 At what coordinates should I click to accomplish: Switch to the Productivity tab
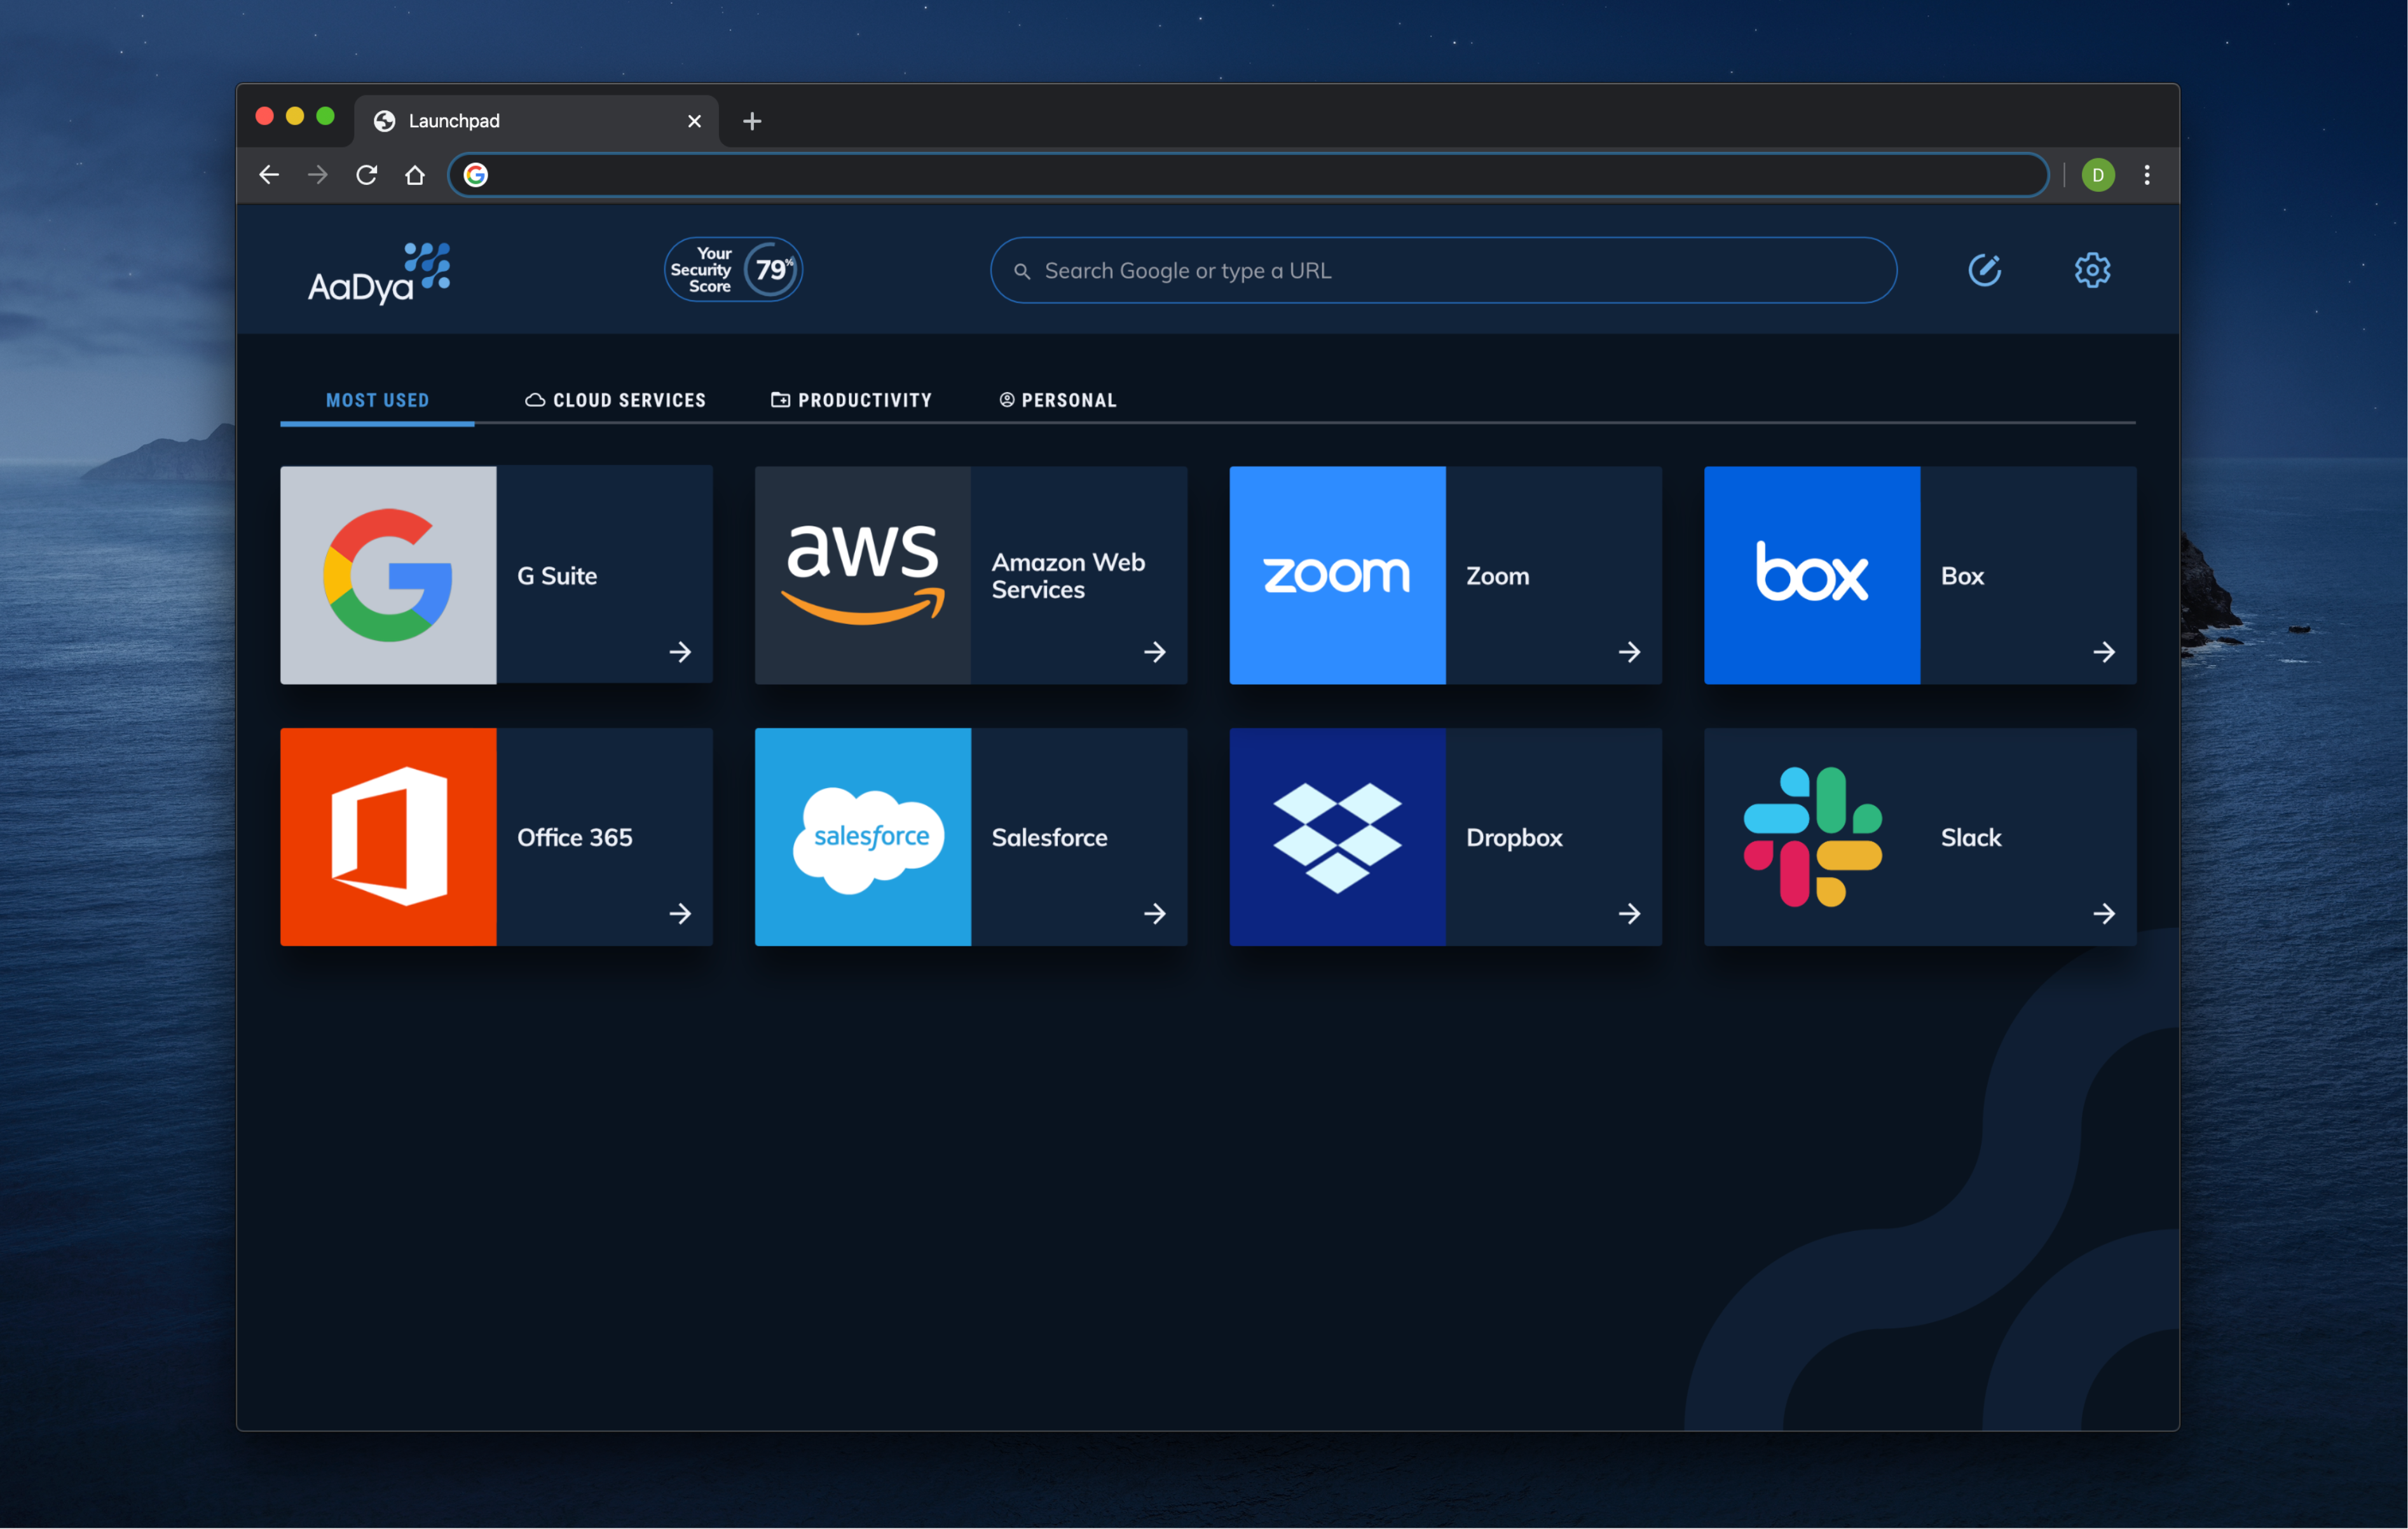point(851,400)
